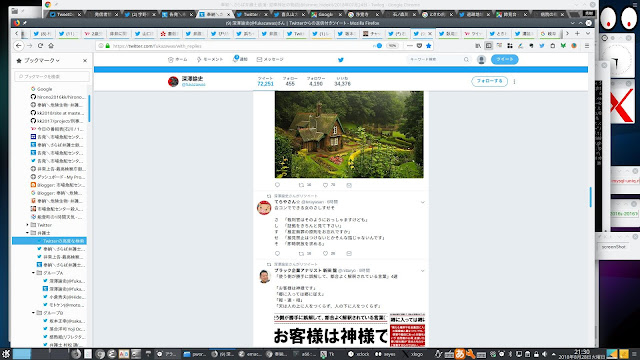Viewport: 640px width, 360px height.
Task: Retweet the てらやさん tweet
Action: 301,253
